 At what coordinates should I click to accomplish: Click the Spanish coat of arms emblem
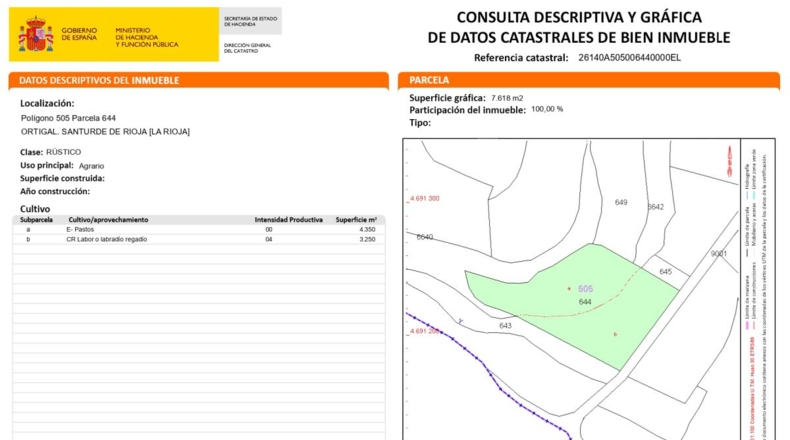pyautogui.click(x=36, y=34)
